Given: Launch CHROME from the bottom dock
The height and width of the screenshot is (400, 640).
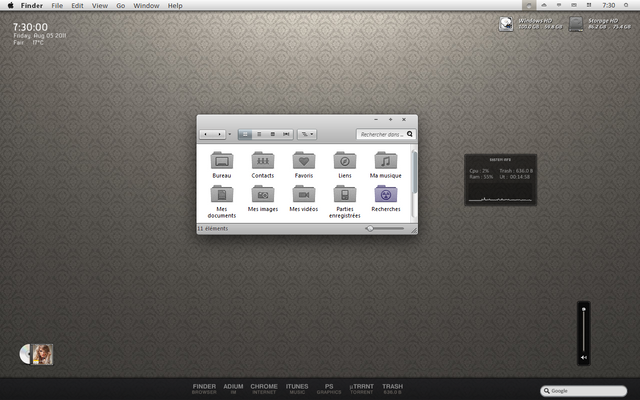Looking at the screenshot, I should (x=264, y=388).
